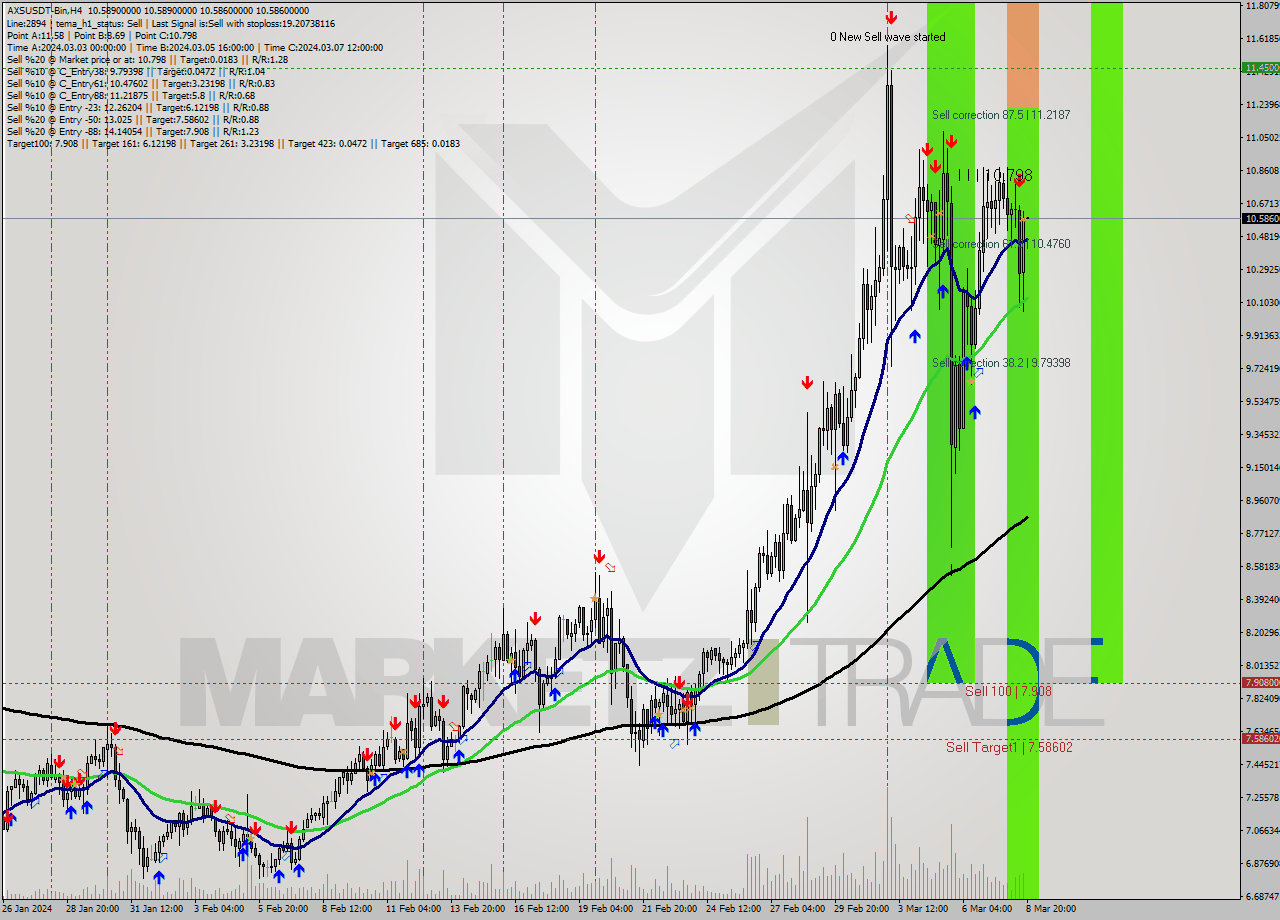This screenshot has height=920, width=1280.
Task: Click the 8.202 price axis label
Action: [x=1262, y=632]
